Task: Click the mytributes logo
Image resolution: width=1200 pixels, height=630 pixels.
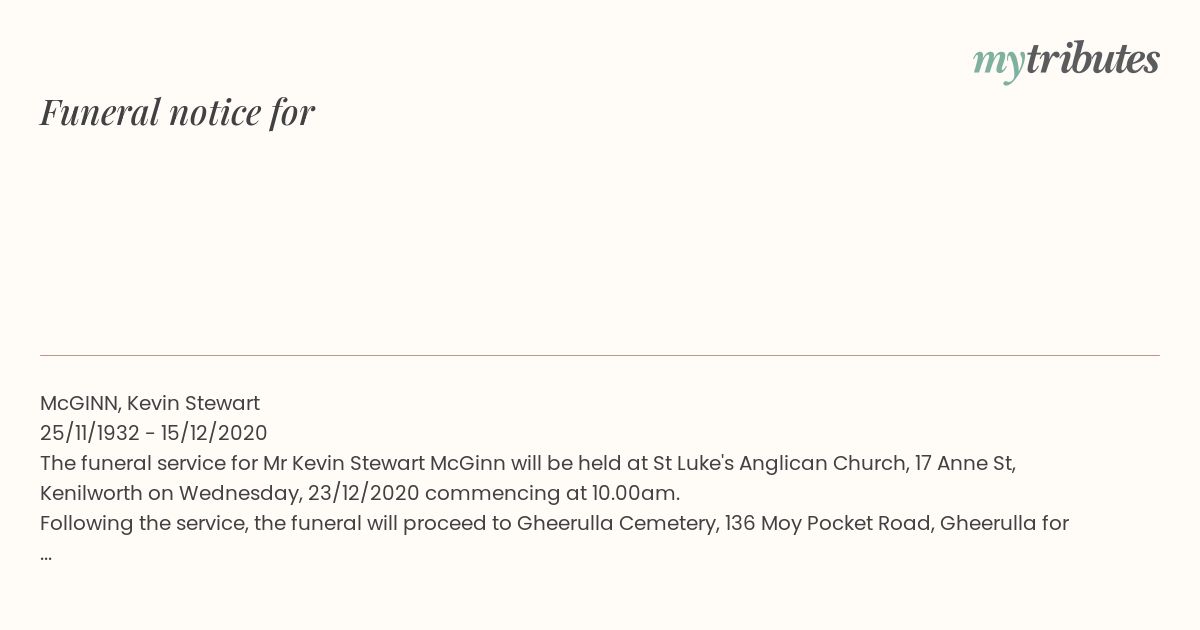Action: pyautogui.click(x=1066, y=61)
